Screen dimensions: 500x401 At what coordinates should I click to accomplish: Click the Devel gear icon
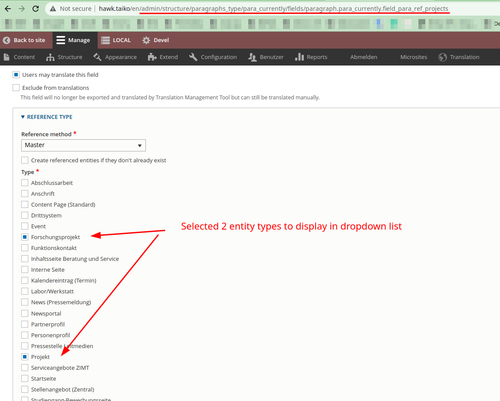click(146, 40)
